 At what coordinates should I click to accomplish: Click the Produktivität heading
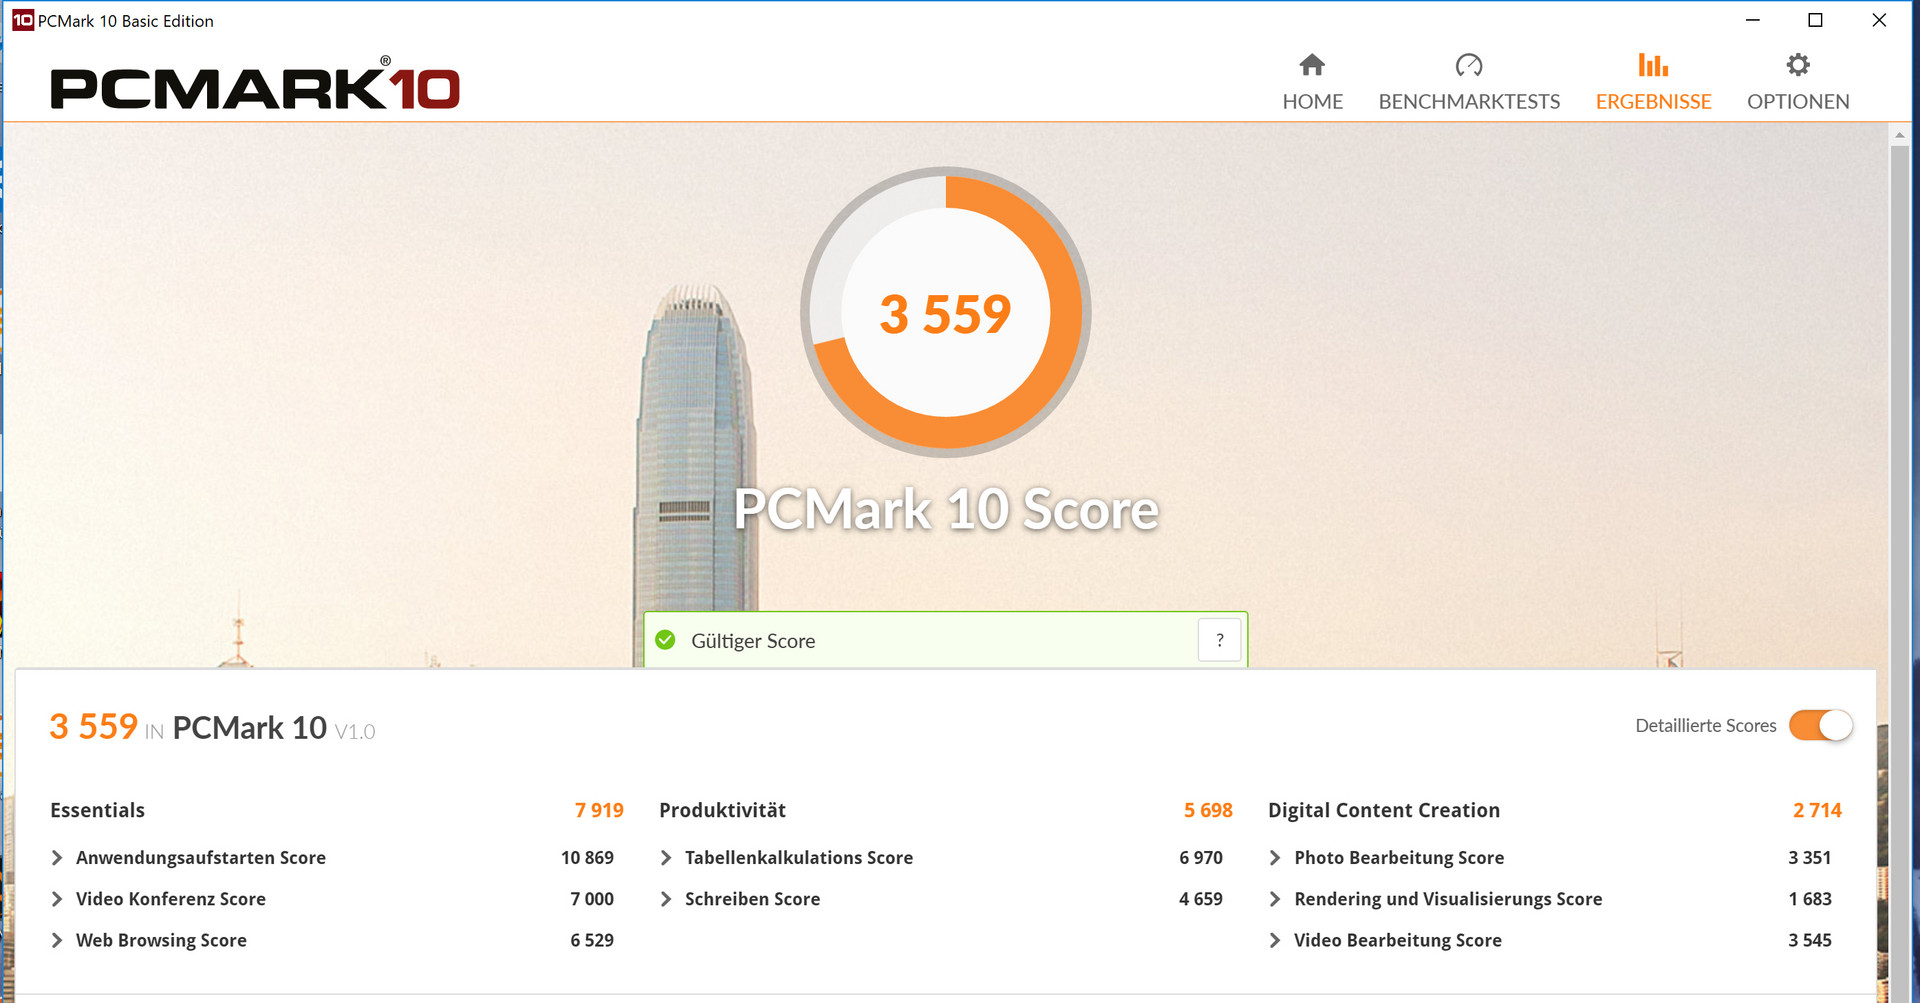pos(722,810)
